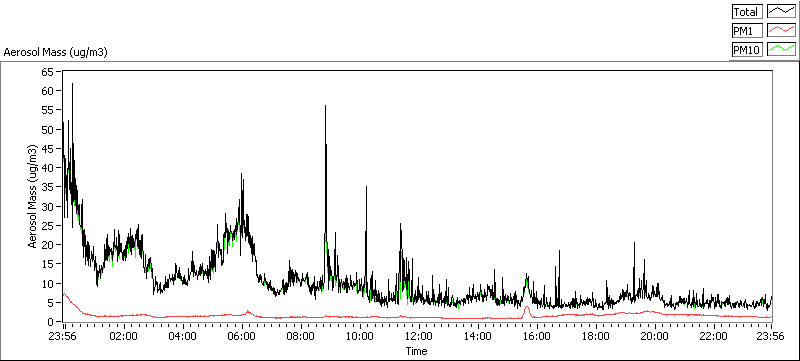Click the 06:00 time label

(x=242, y=337)
